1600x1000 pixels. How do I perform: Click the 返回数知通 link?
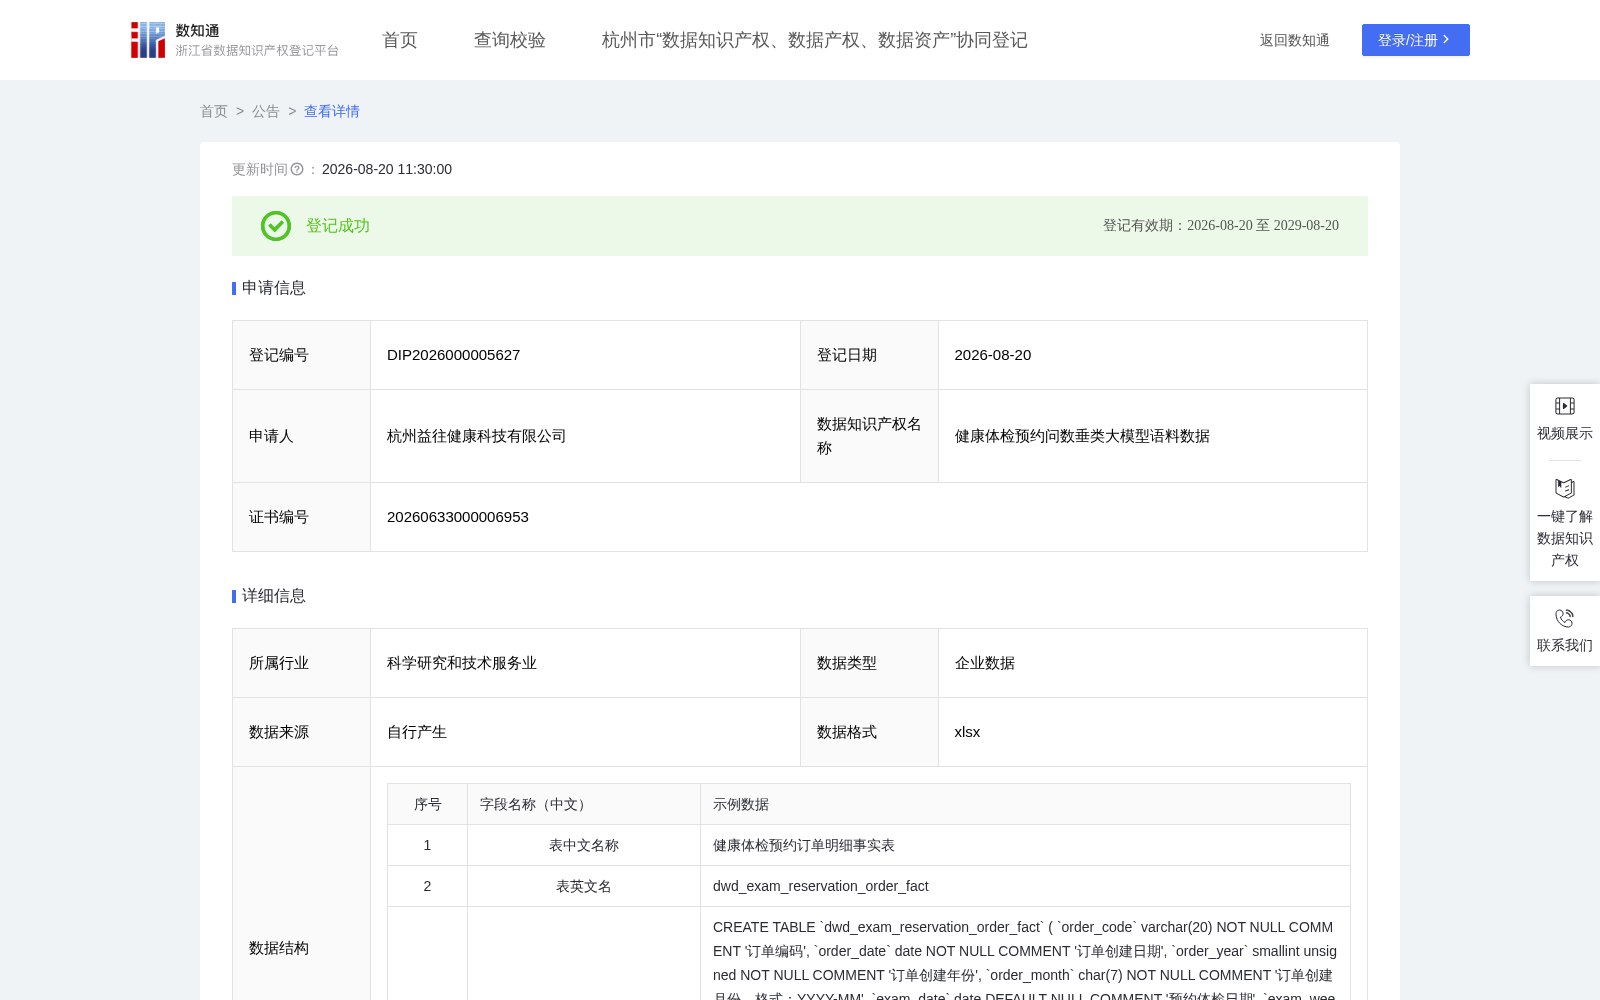coord(1294,40)
